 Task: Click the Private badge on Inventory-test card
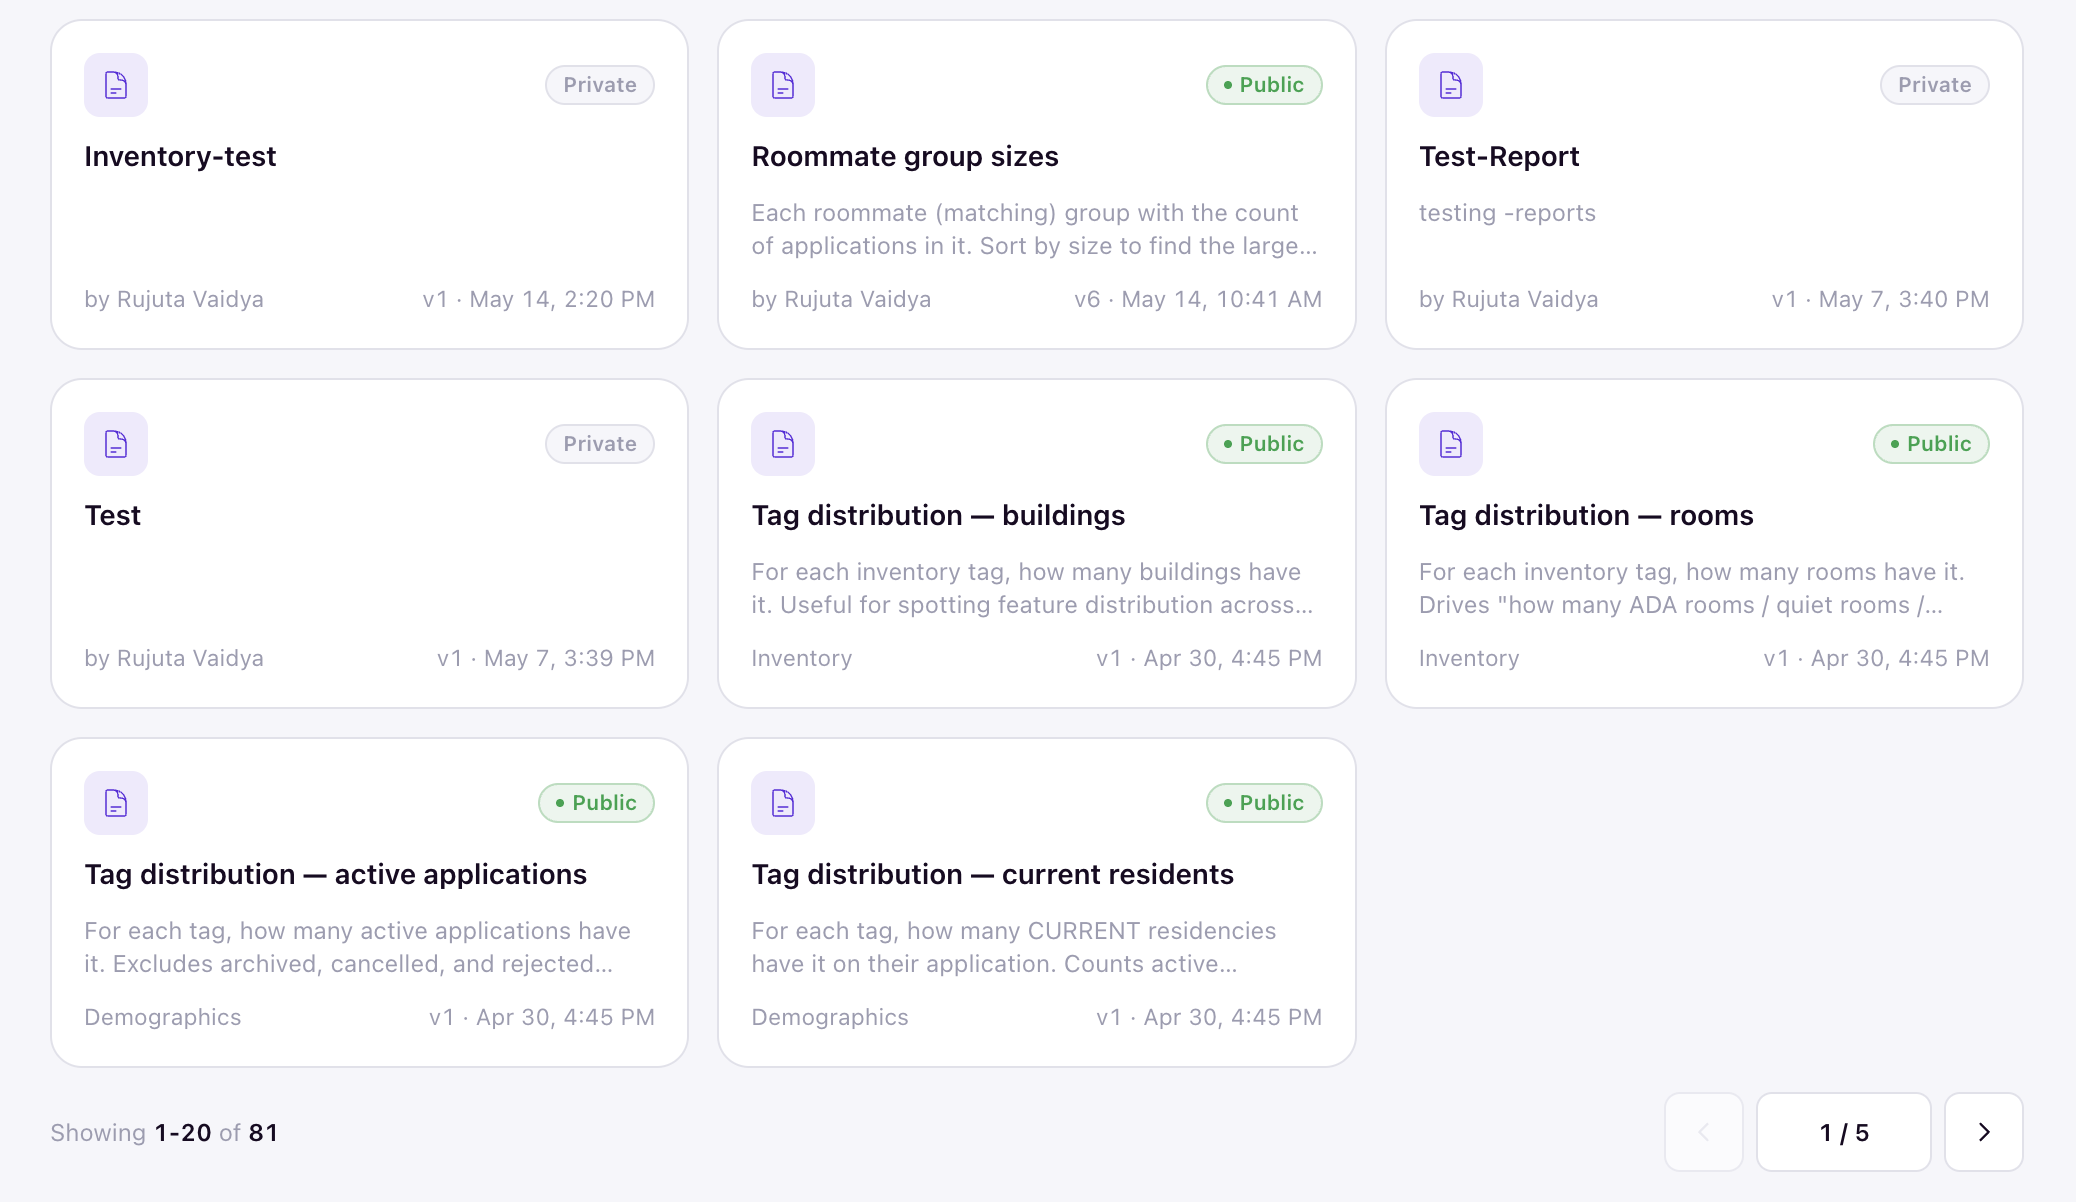click(x=600, y=85)
